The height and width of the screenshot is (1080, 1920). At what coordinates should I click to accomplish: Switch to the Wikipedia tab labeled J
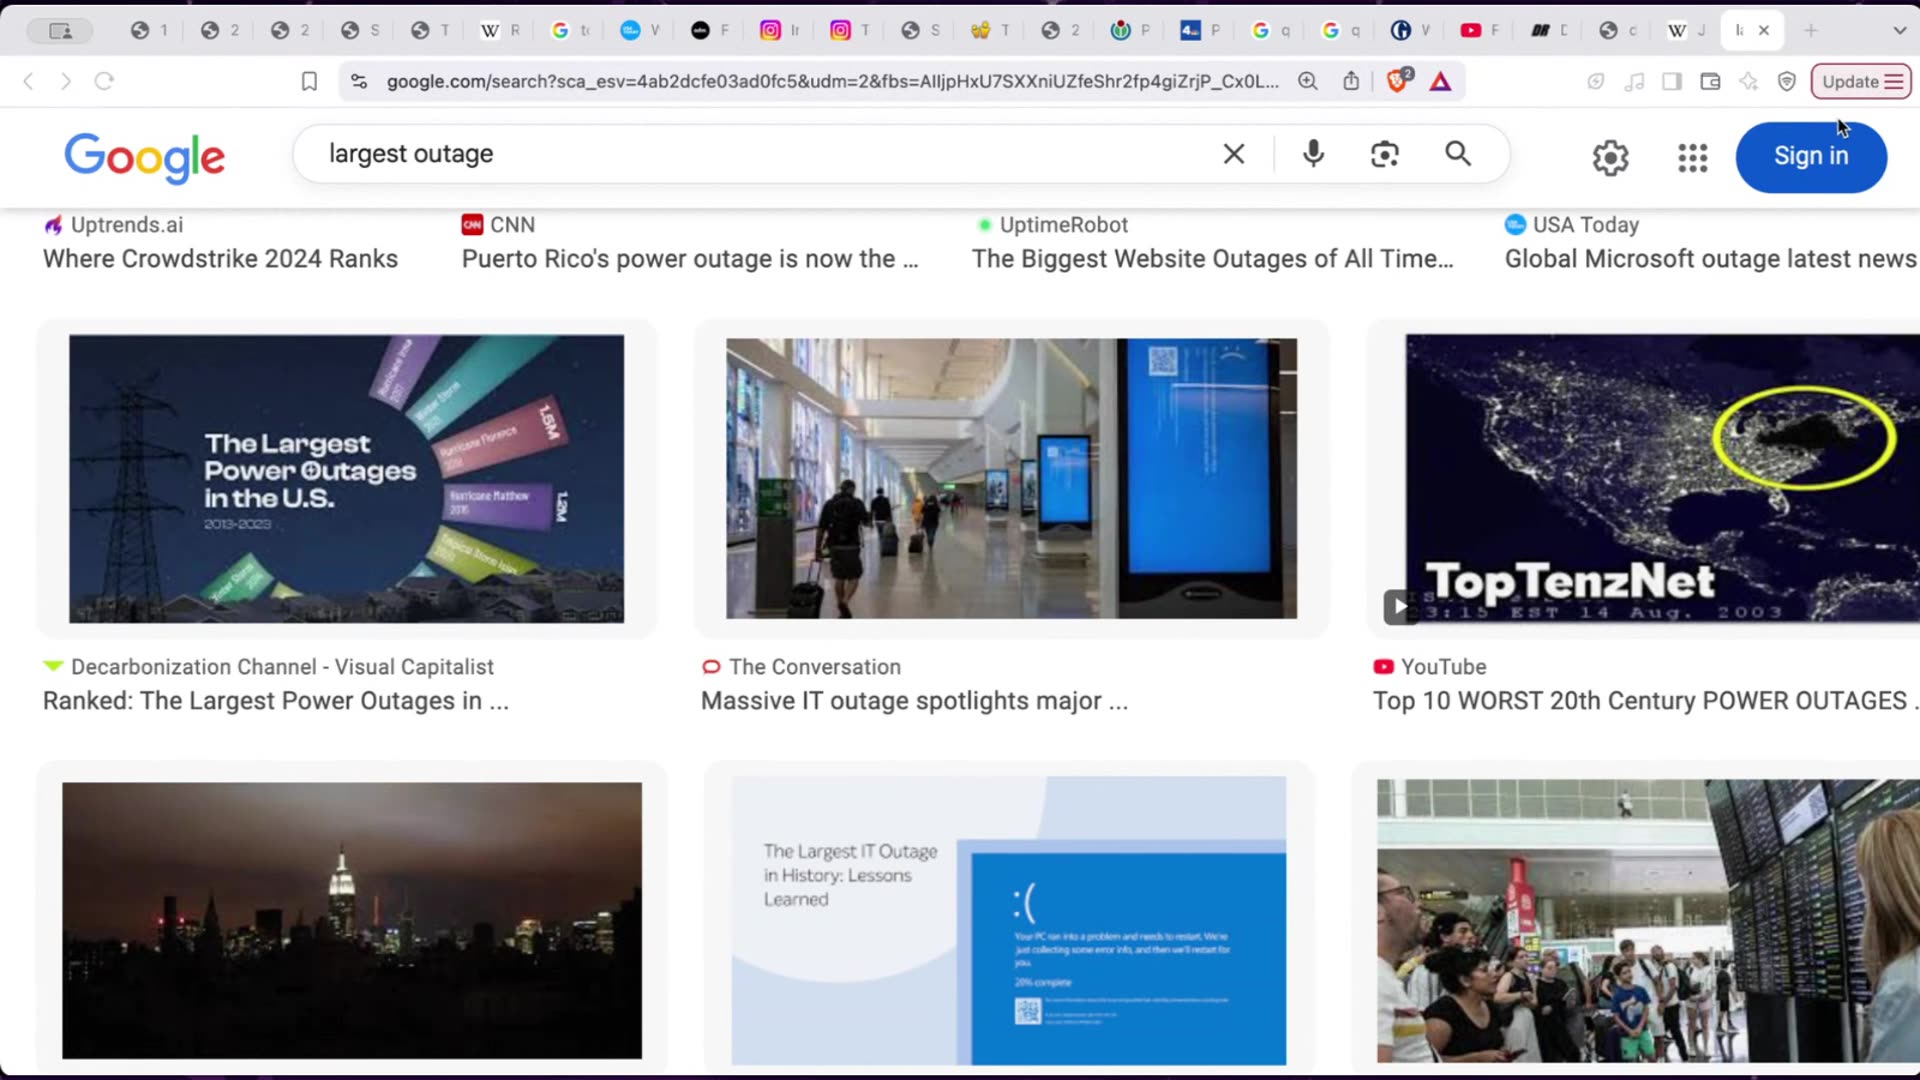1688,31
